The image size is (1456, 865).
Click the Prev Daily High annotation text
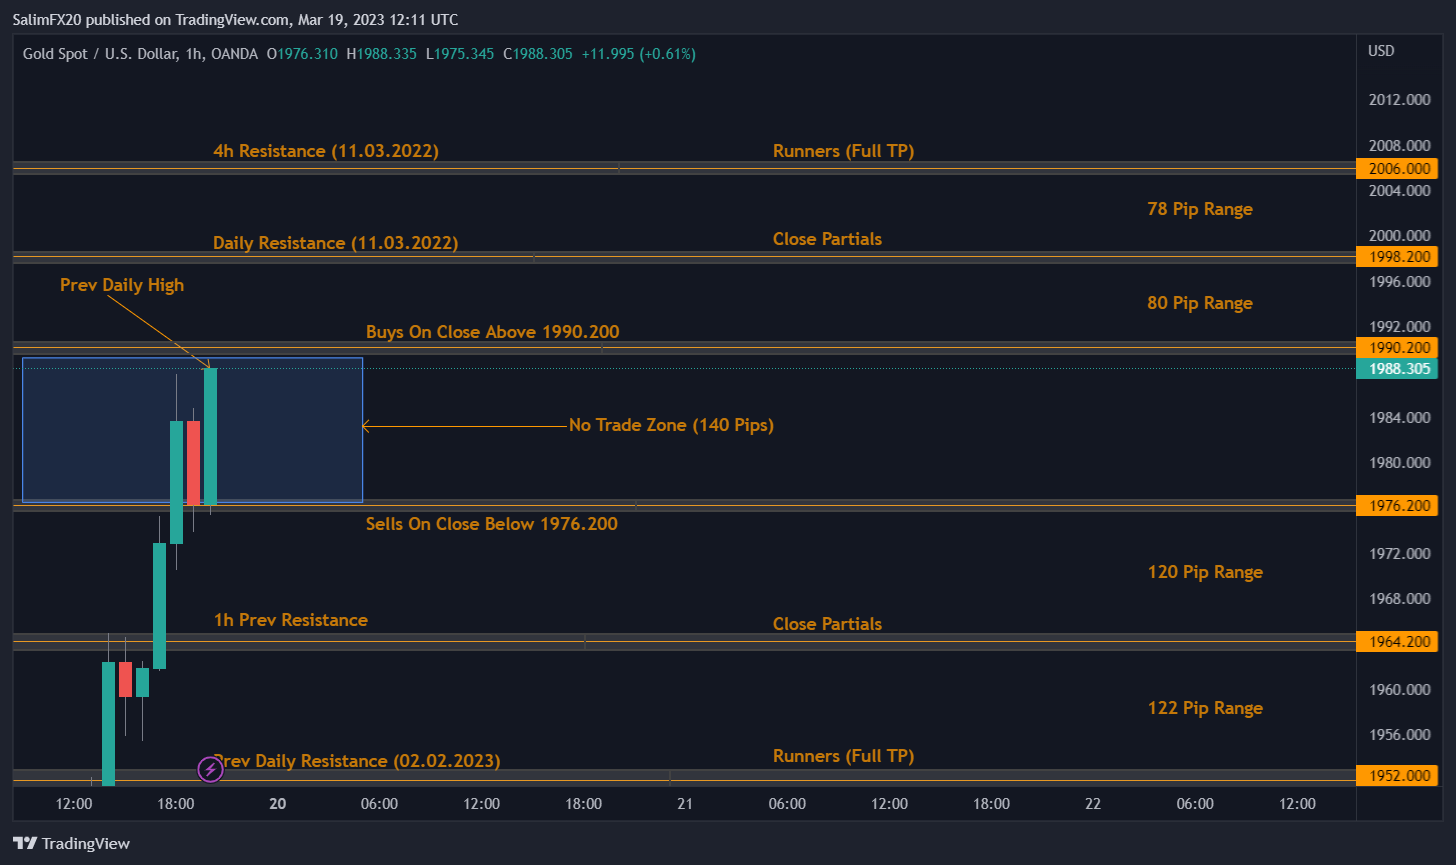pyautogui.click(x=122, y=284)
